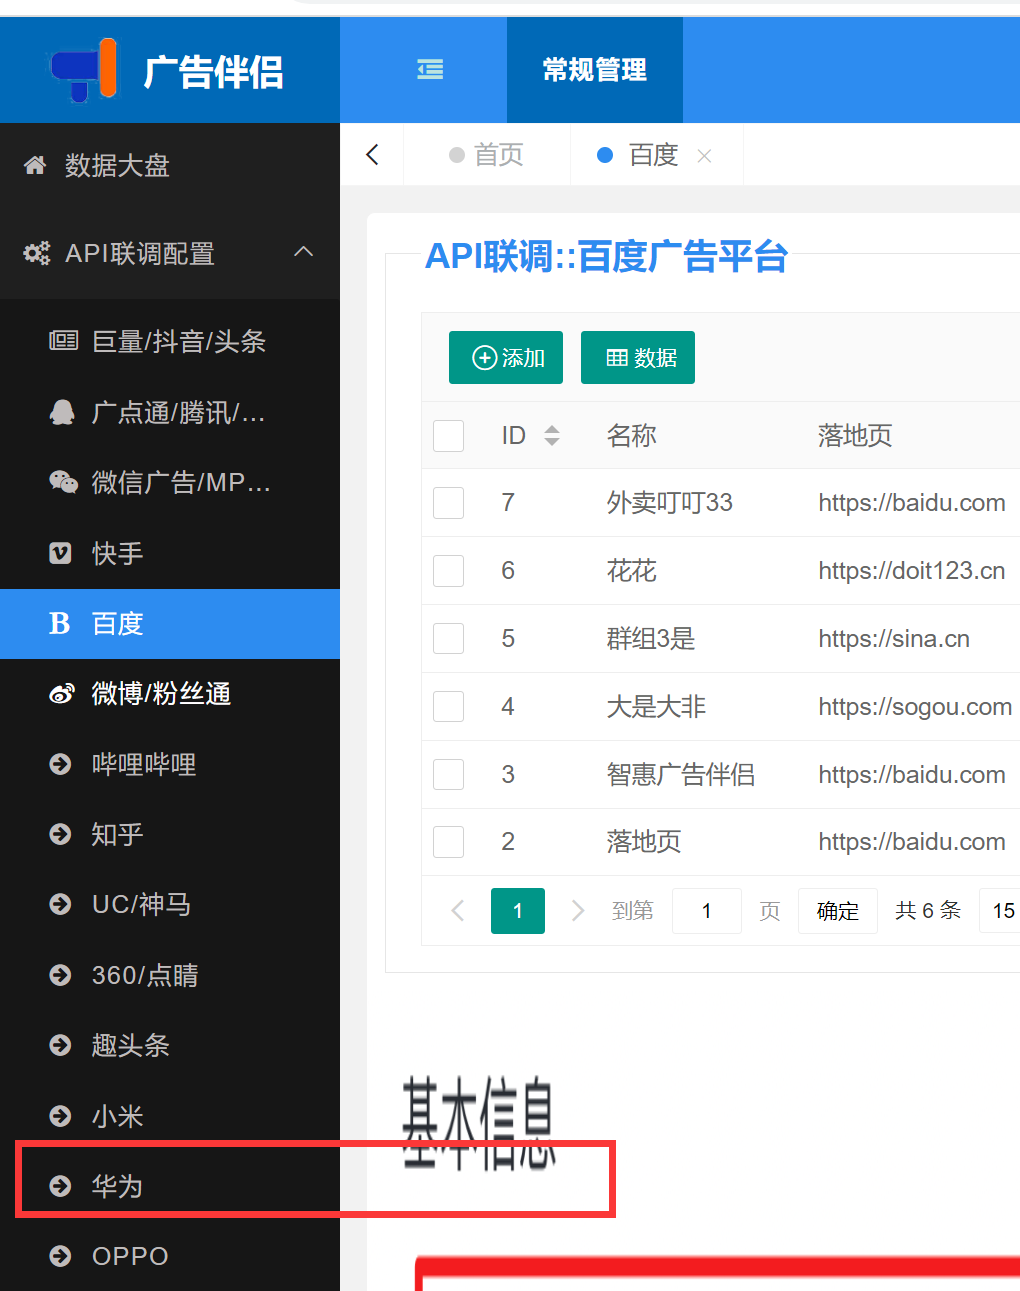Click arrow icon beside 趣头条
Viewport: 1020px width, 1291px height.
pyautogui.click(x=61, y=1045)
